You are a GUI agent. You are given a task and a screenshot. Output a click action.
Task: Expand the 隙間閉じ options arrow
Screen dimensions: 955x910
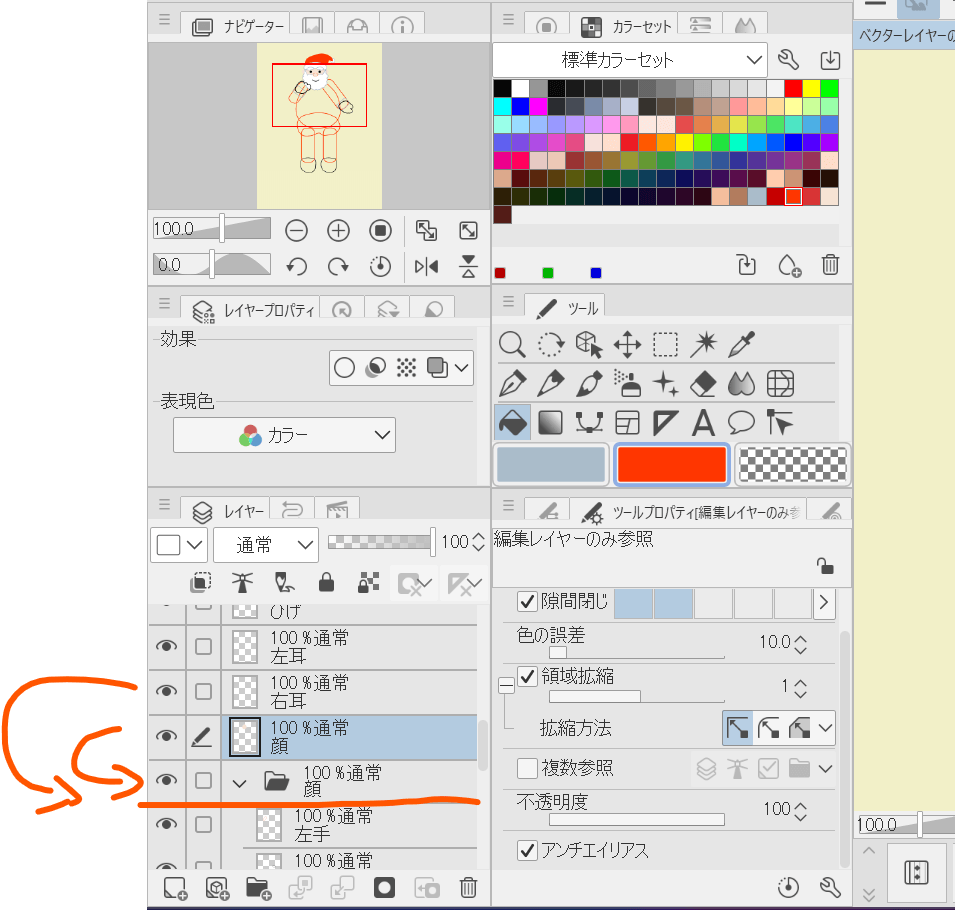point(824,602)
